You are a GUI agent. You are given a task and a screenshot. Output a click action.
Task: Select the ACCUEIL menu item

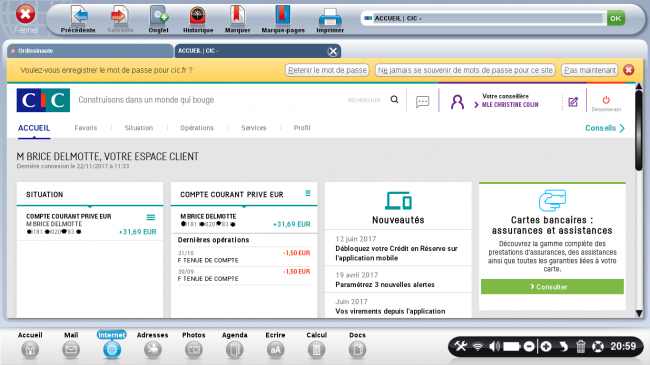point(34,128)
